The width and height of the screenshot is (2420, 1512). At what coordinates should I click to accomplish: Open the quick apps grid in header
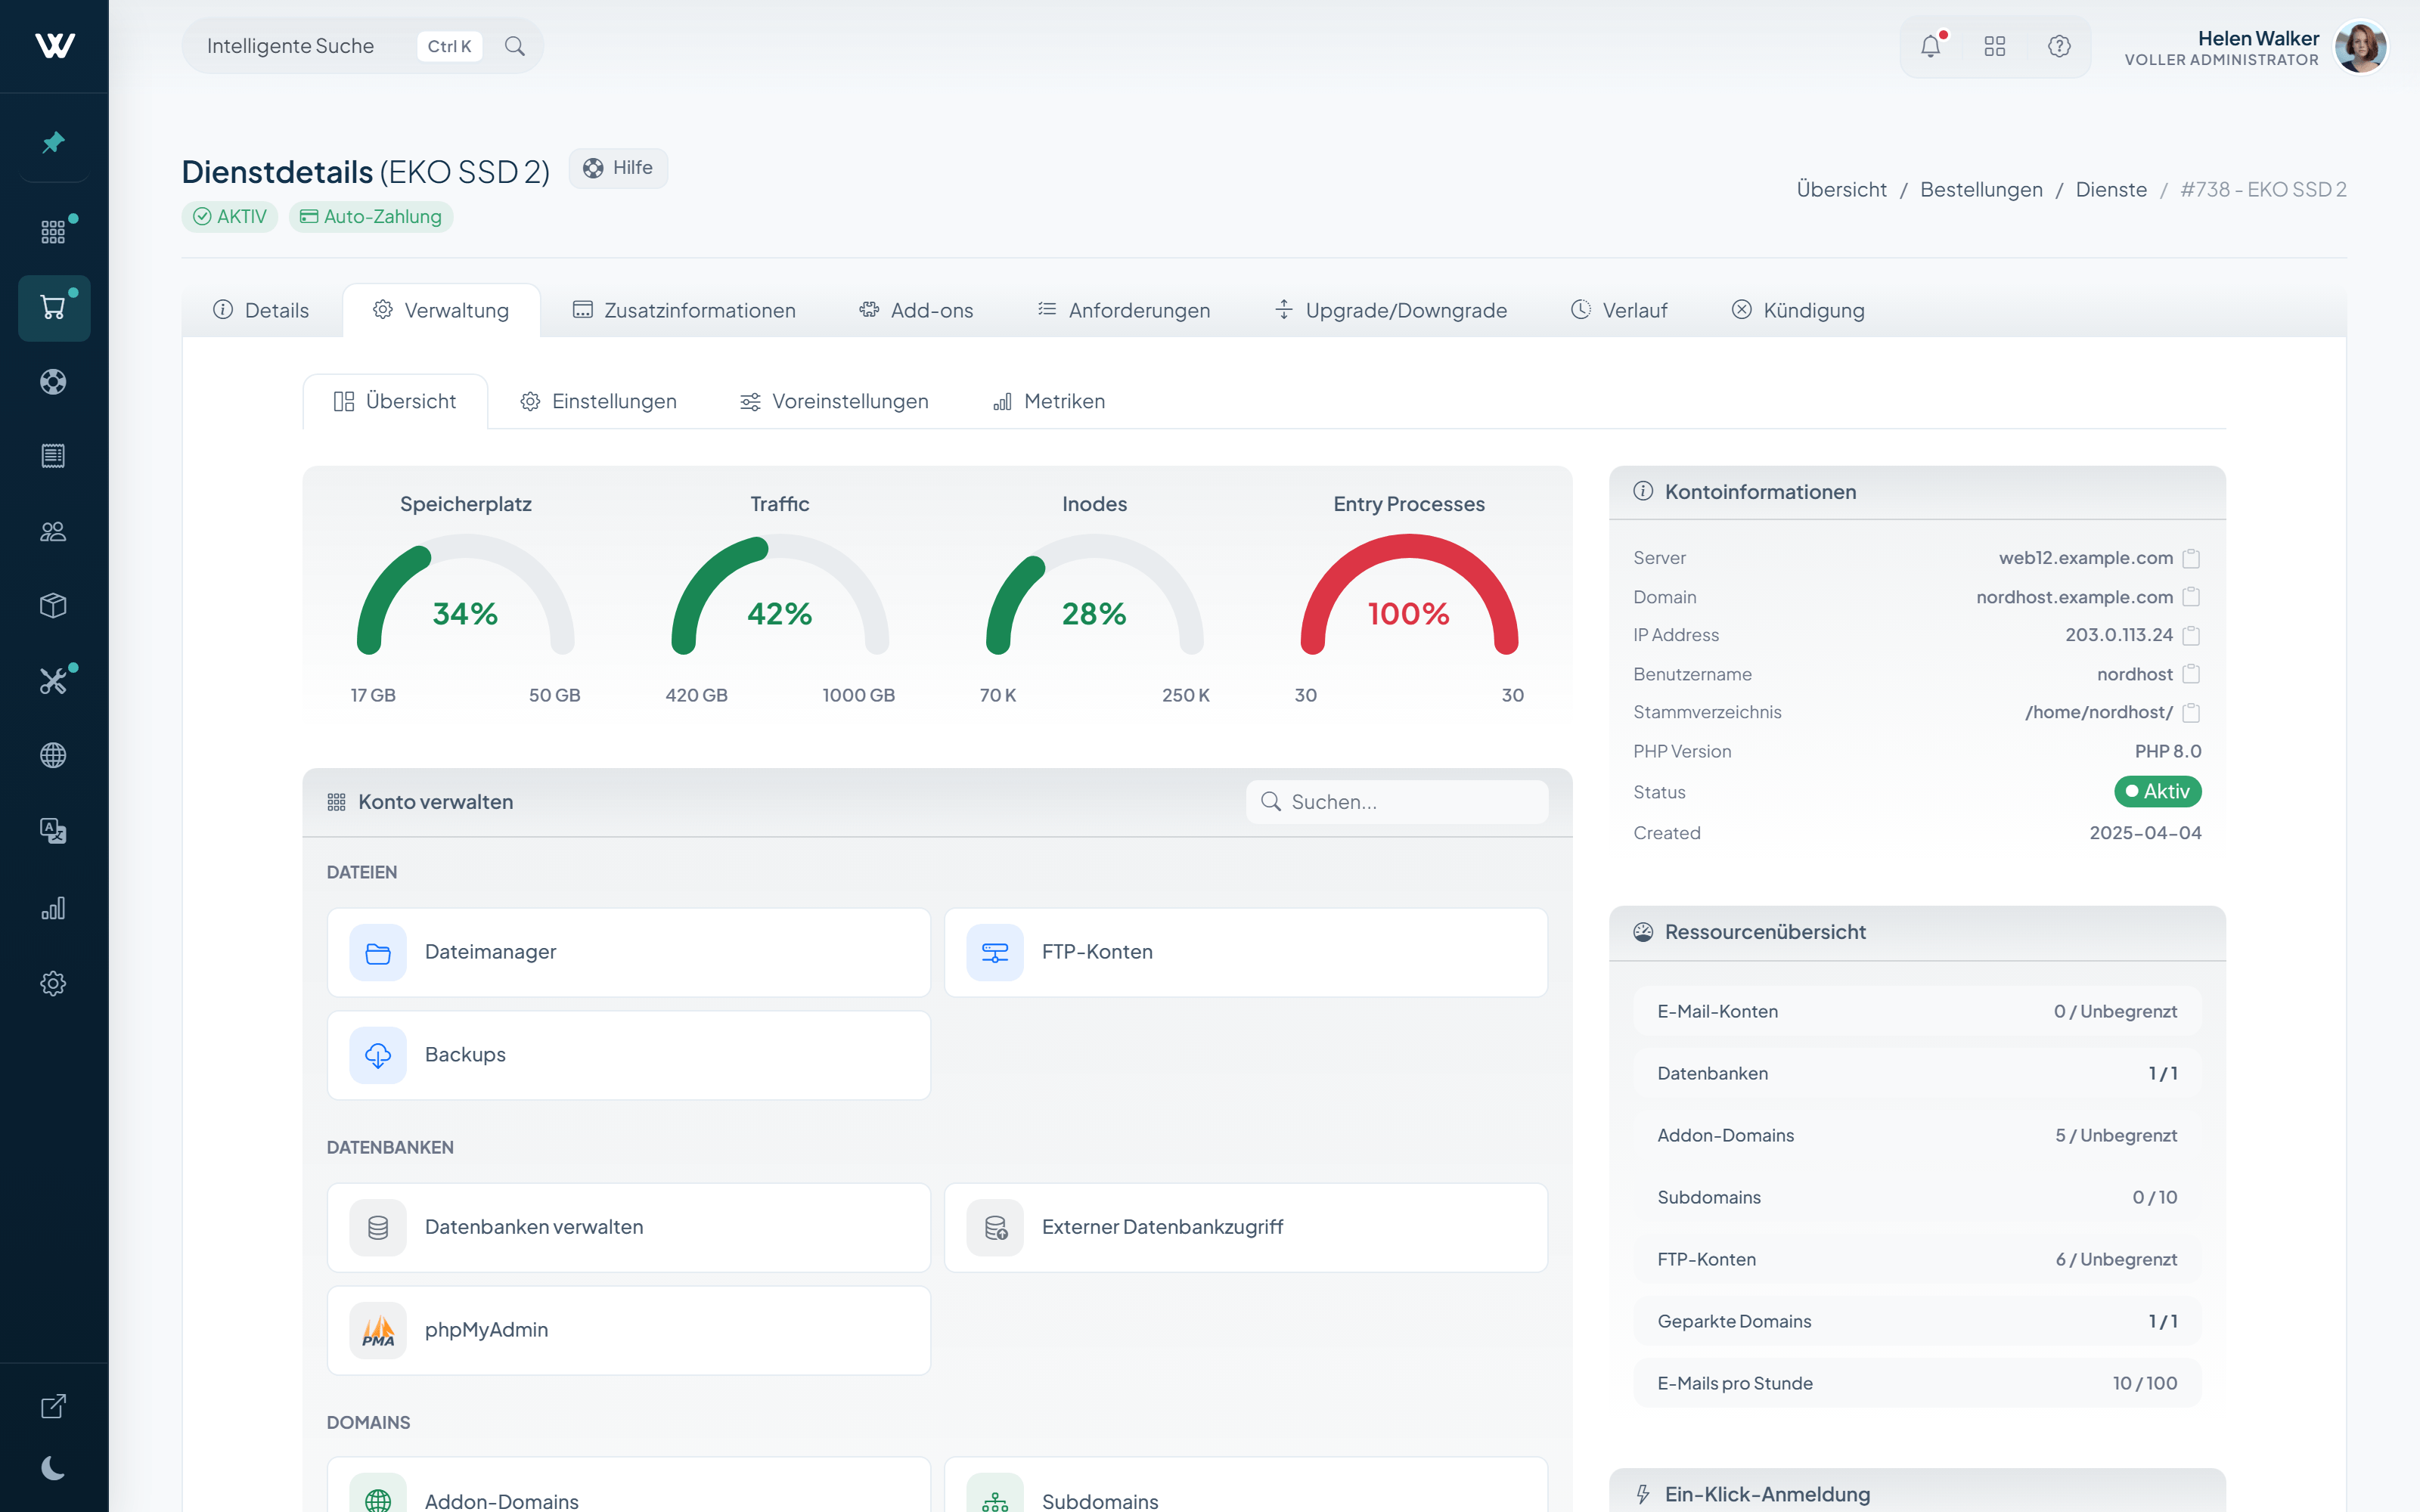click(1995, 46)
